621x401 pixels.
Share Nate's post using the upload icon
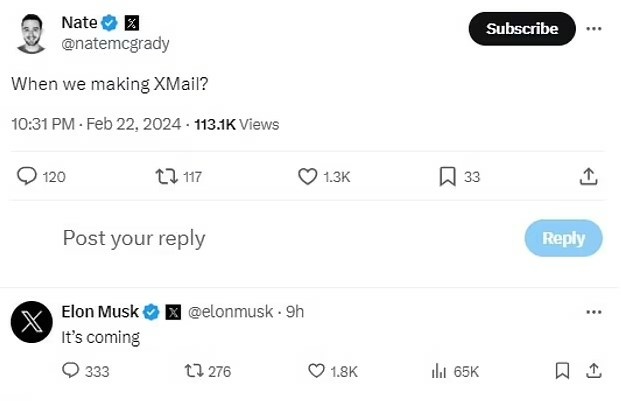coord(589,177)
